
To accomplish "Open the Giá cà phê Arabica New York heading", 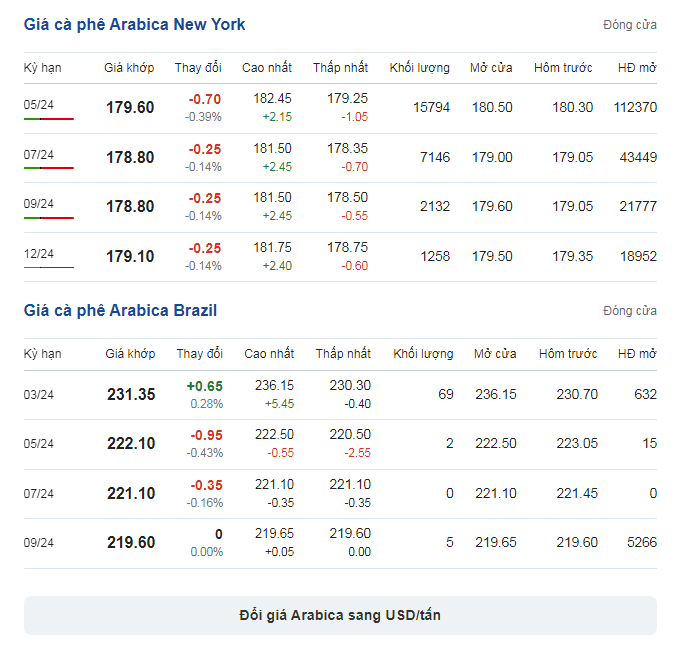I will 134,24.
